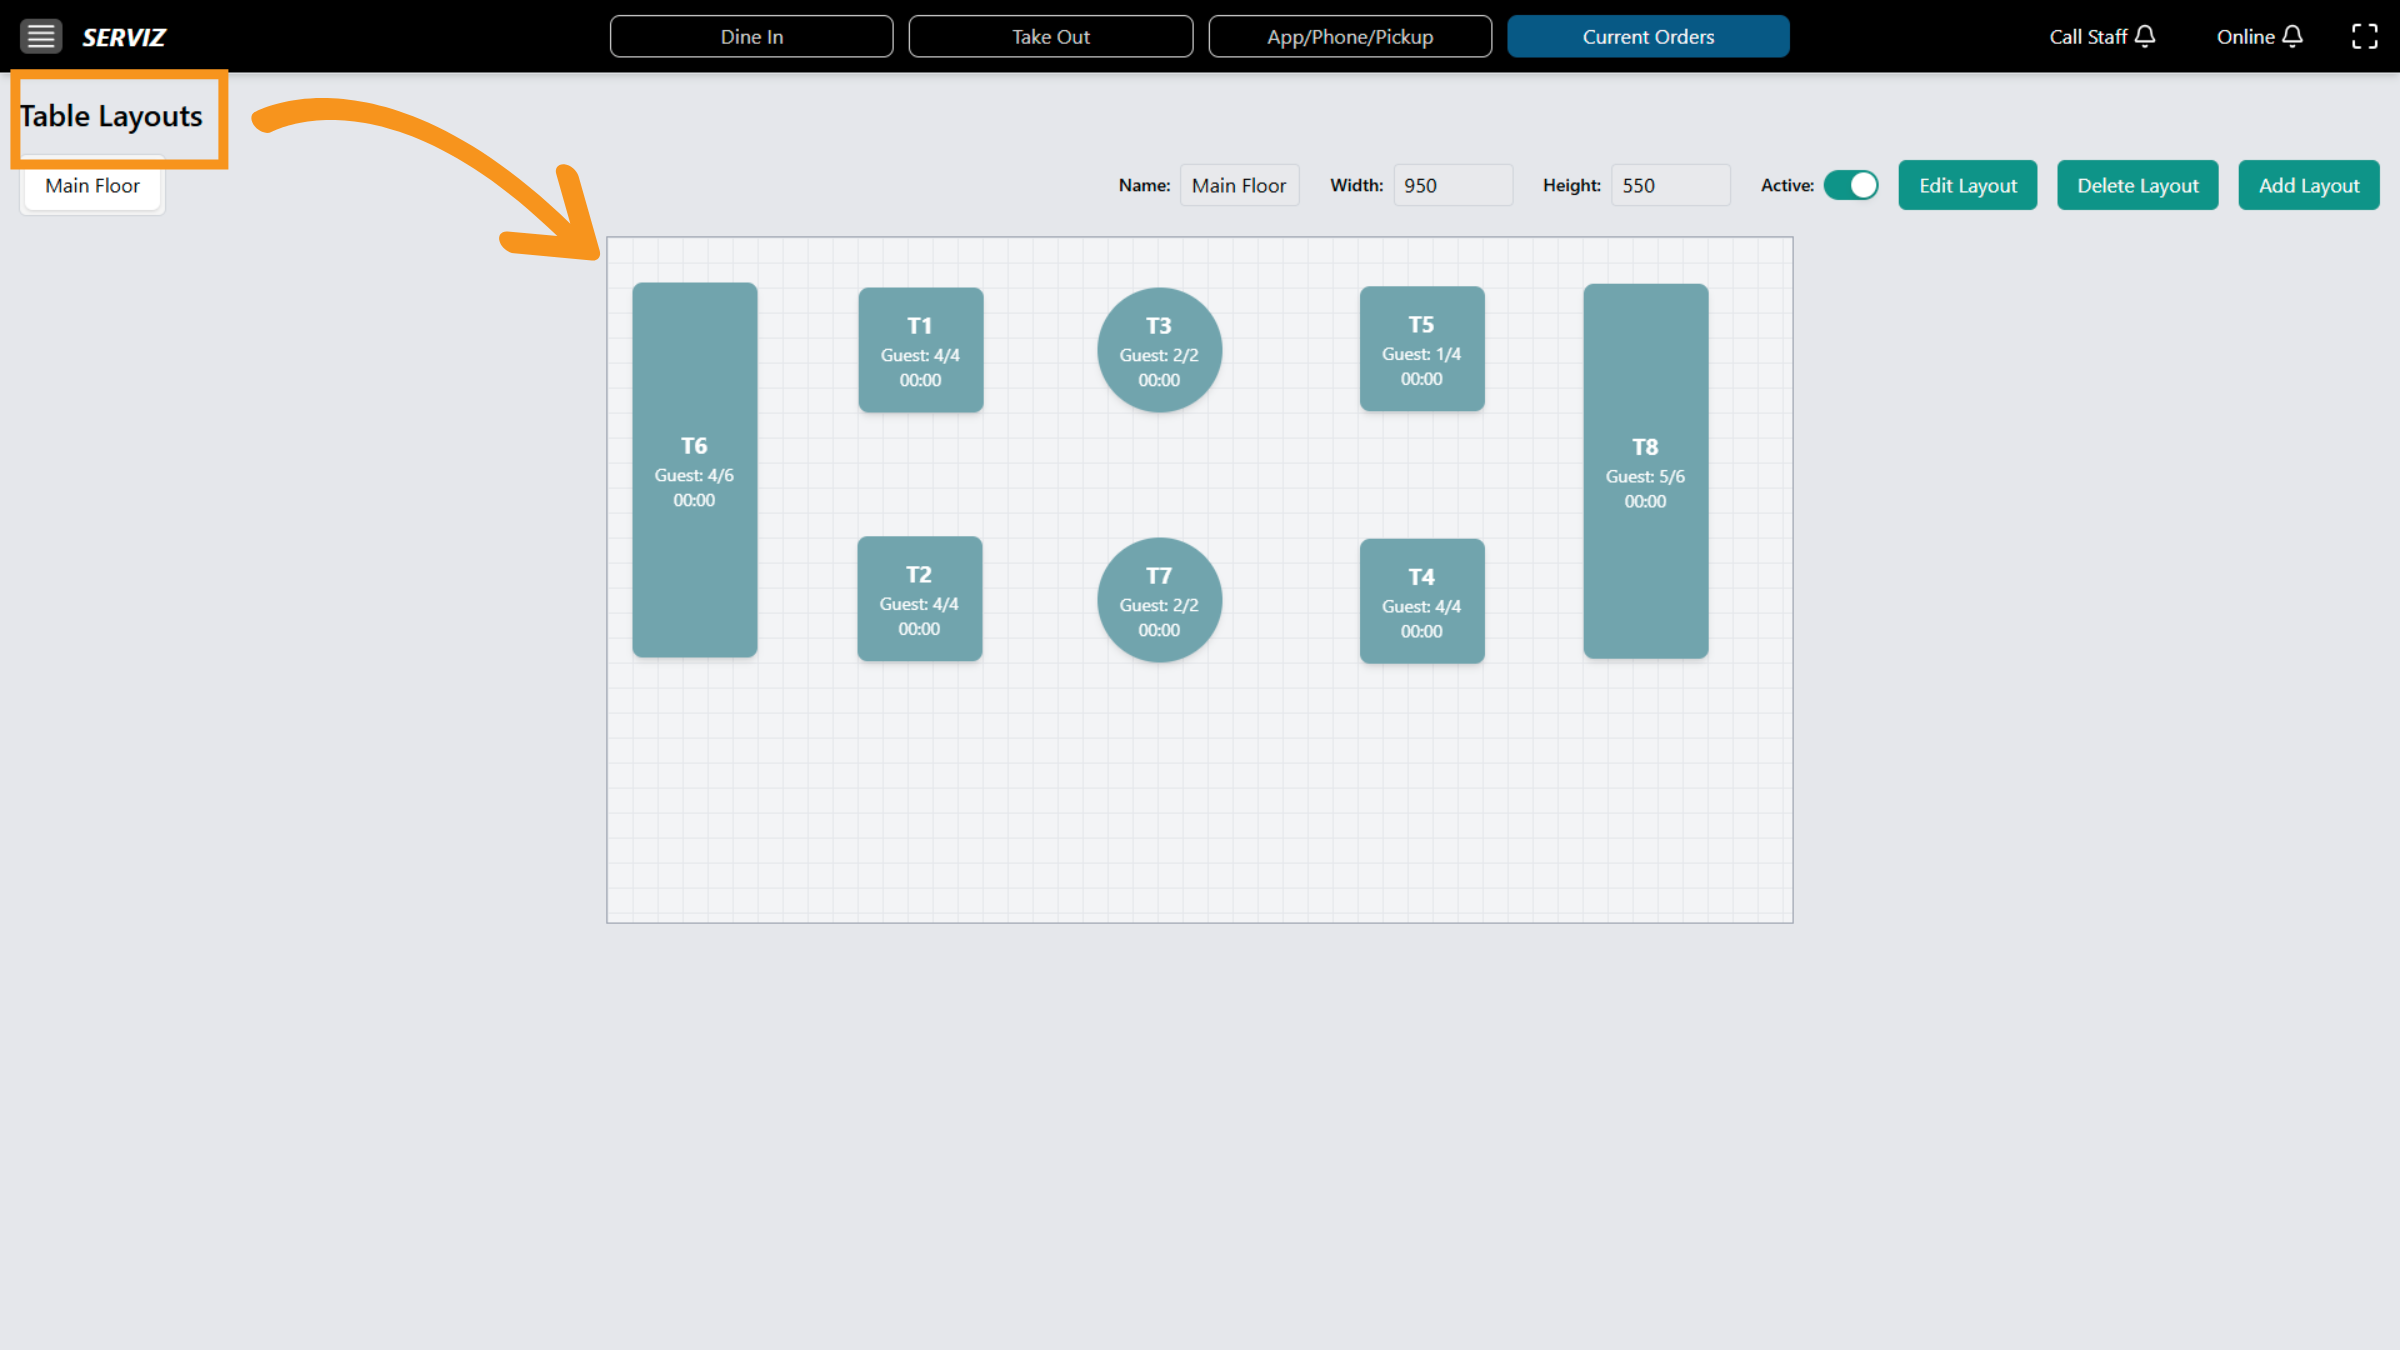
Task: Switch to the Current Orders tab
Action: [1648, 36]
